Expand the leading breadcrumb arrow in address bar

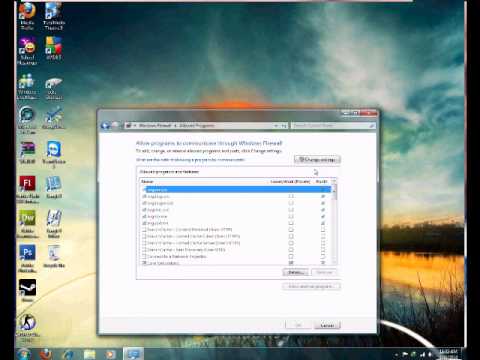click(135, 126)
